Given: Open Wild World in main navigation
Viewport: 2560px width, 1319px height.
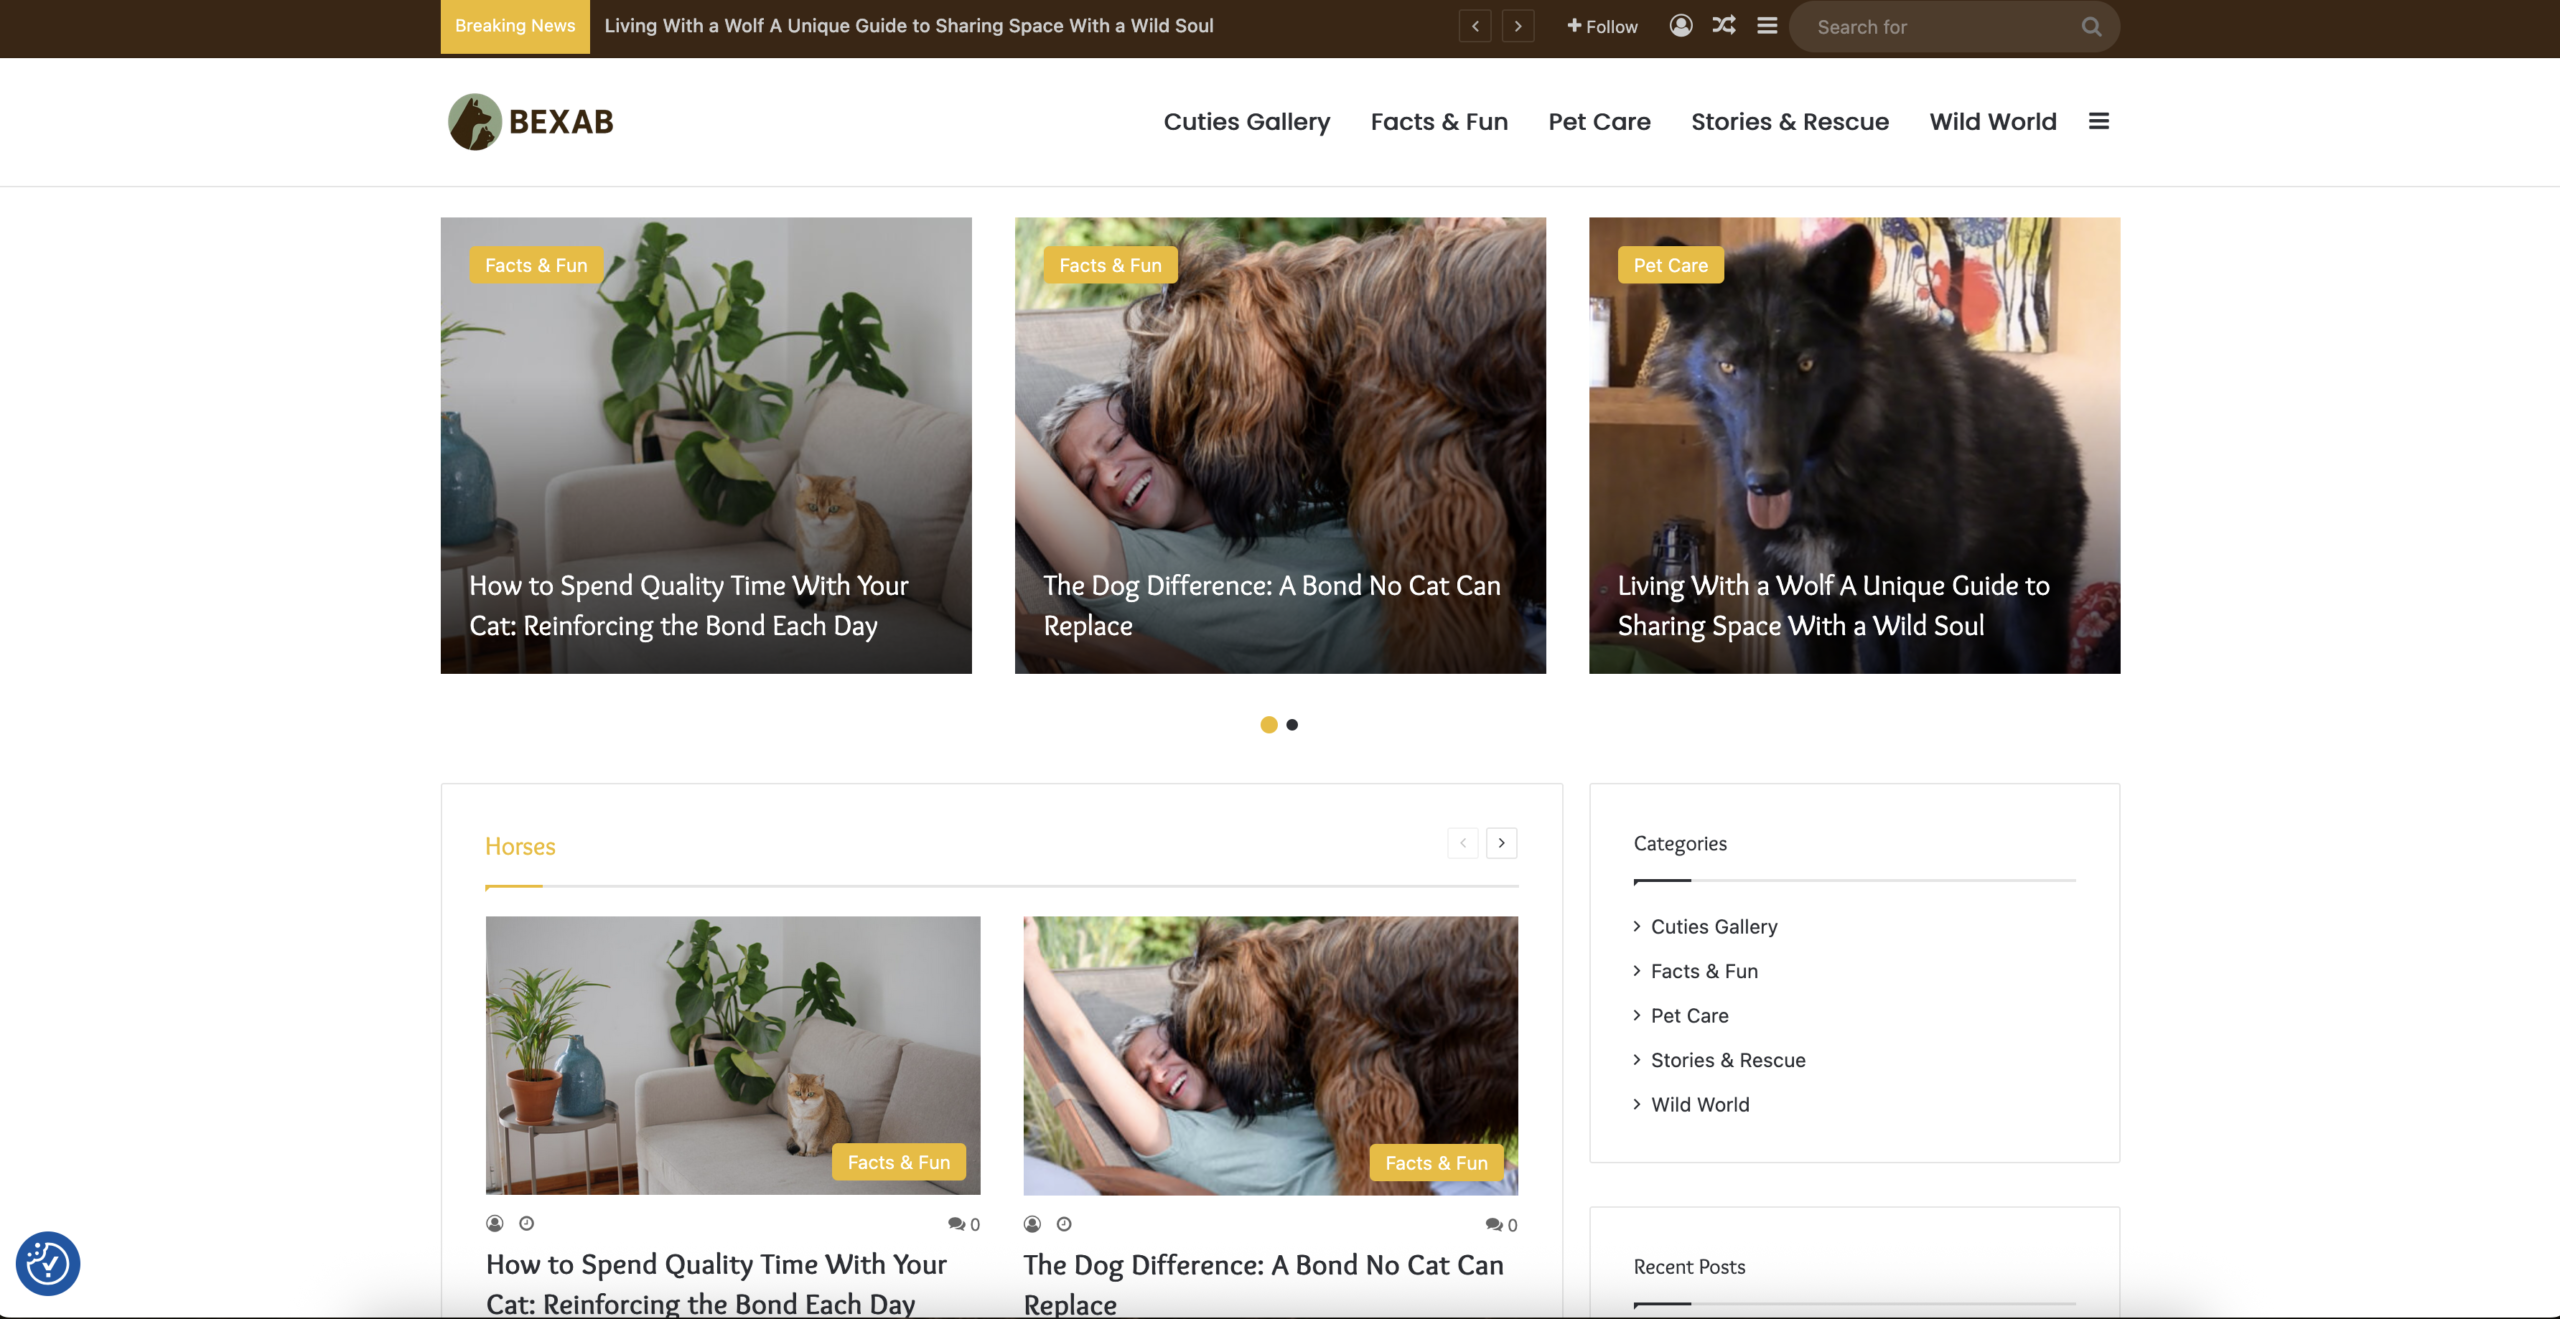Looking at the screenshot, I should pyautogui.click(x=1992, y=122).
